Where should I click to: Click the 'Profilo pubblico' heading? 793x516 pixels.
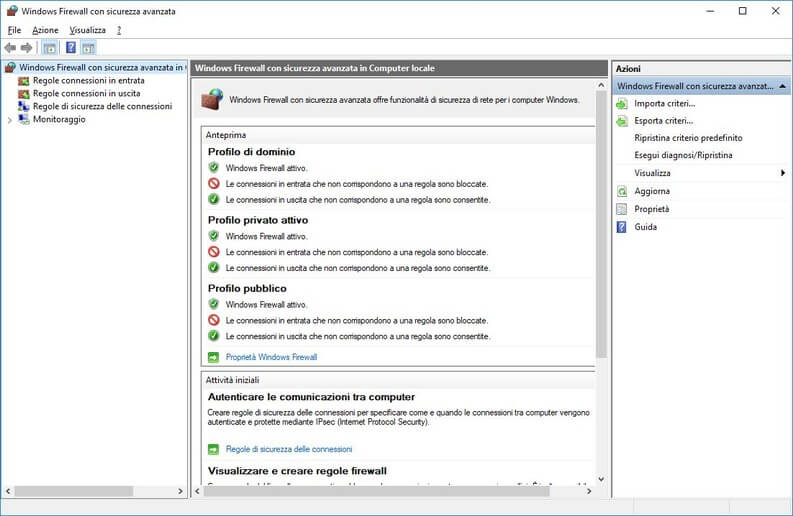pyautogui.click(x=247, y=288)
